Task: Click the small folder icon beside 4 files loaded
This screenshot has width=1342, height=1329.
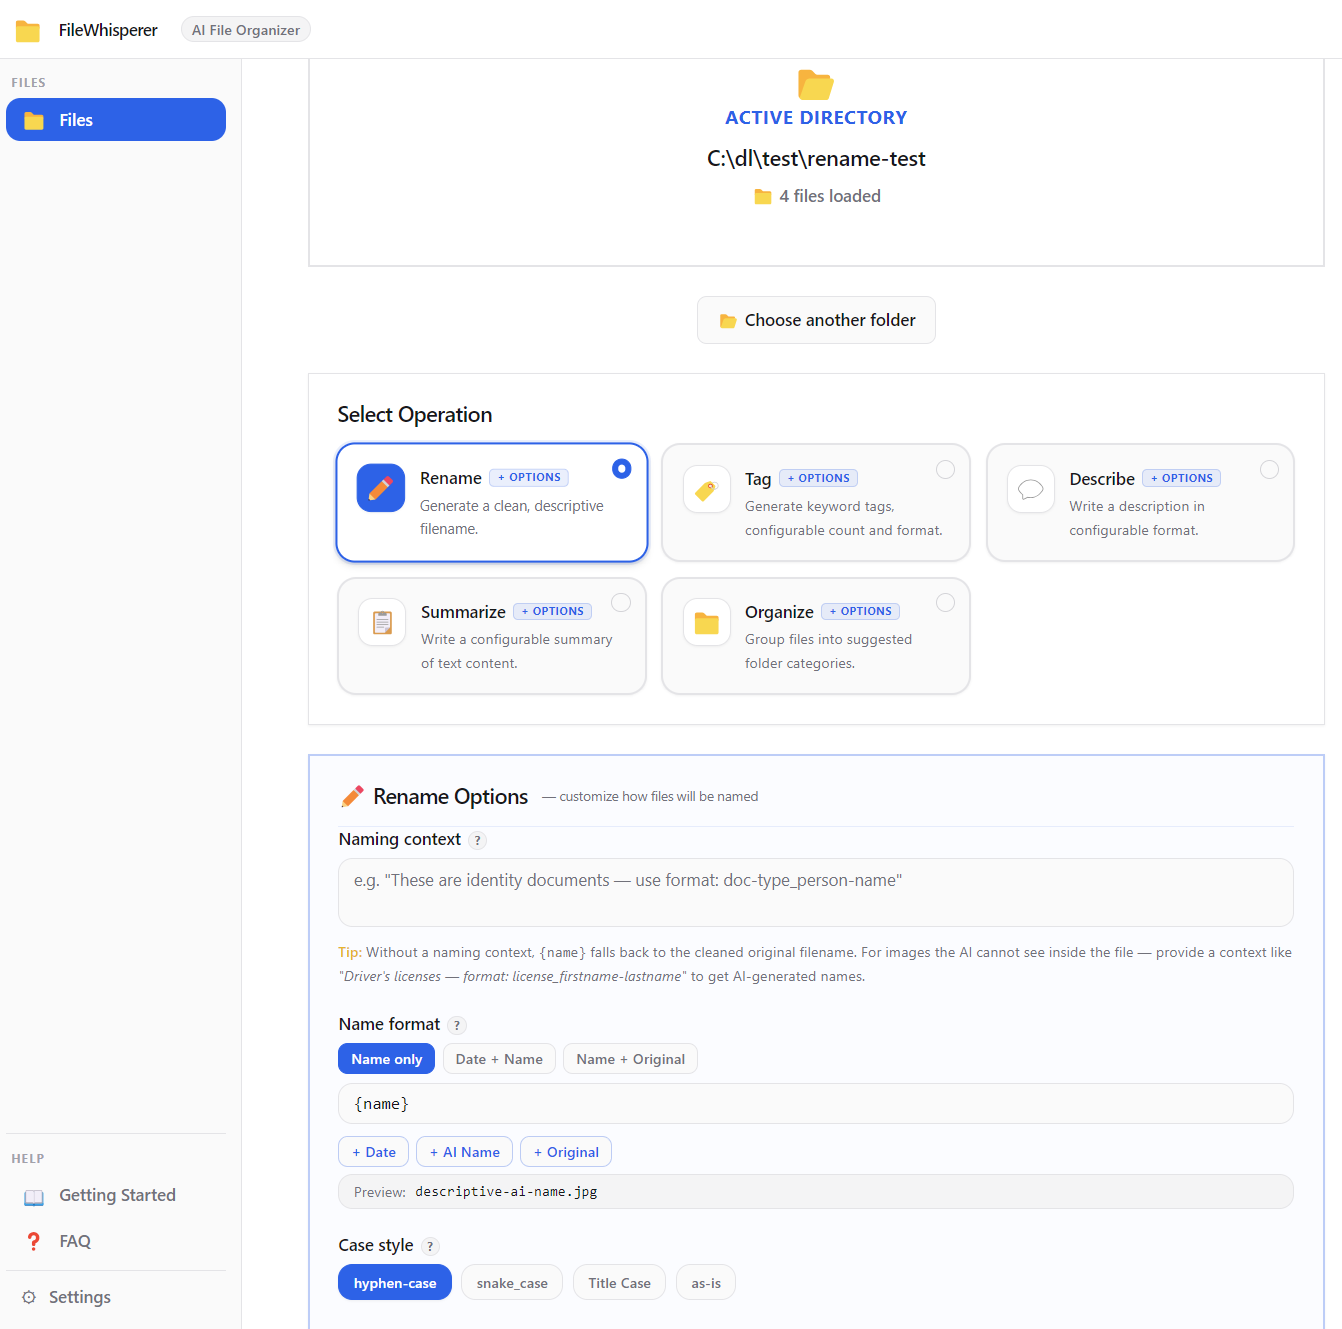Action: tap(763, 197)
